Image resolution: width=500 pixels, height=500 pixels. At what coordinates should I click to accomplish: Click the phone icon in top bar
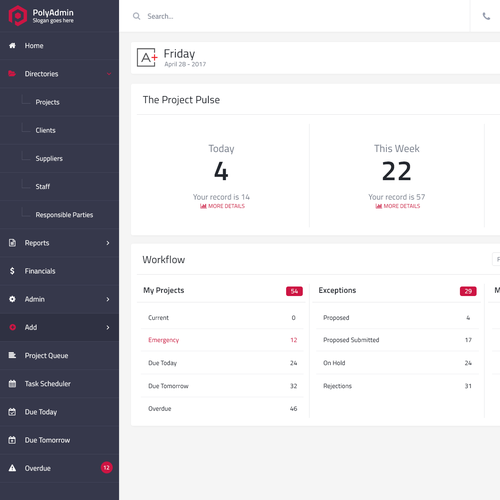[486, 16]
